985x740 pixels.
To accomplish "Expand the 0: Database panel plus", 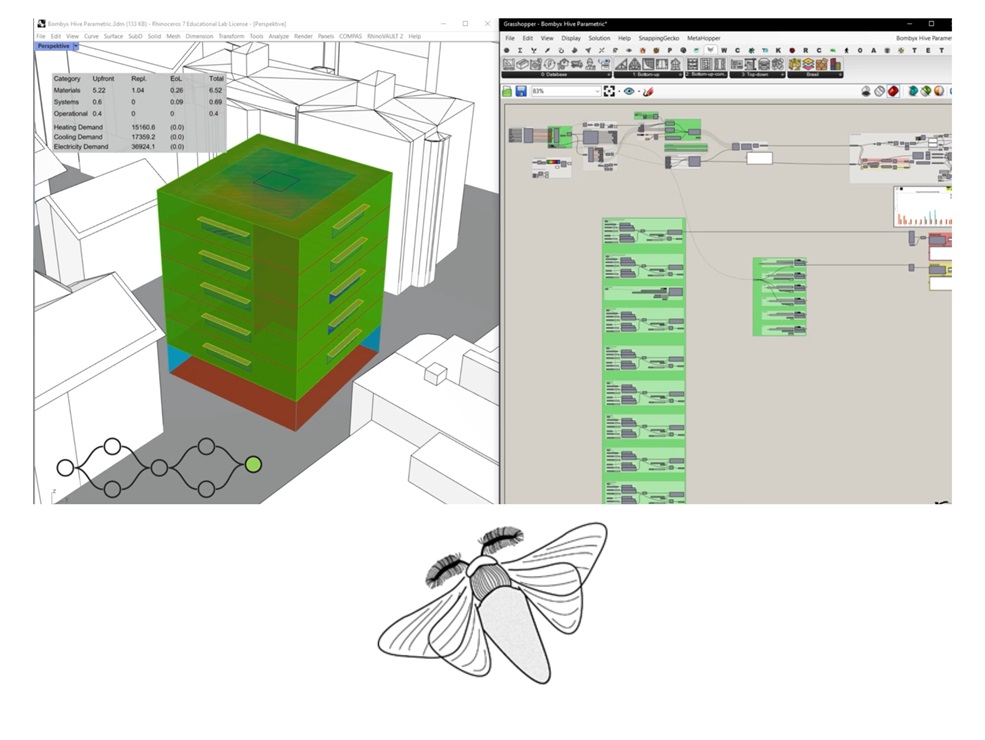I will point(609,75).
